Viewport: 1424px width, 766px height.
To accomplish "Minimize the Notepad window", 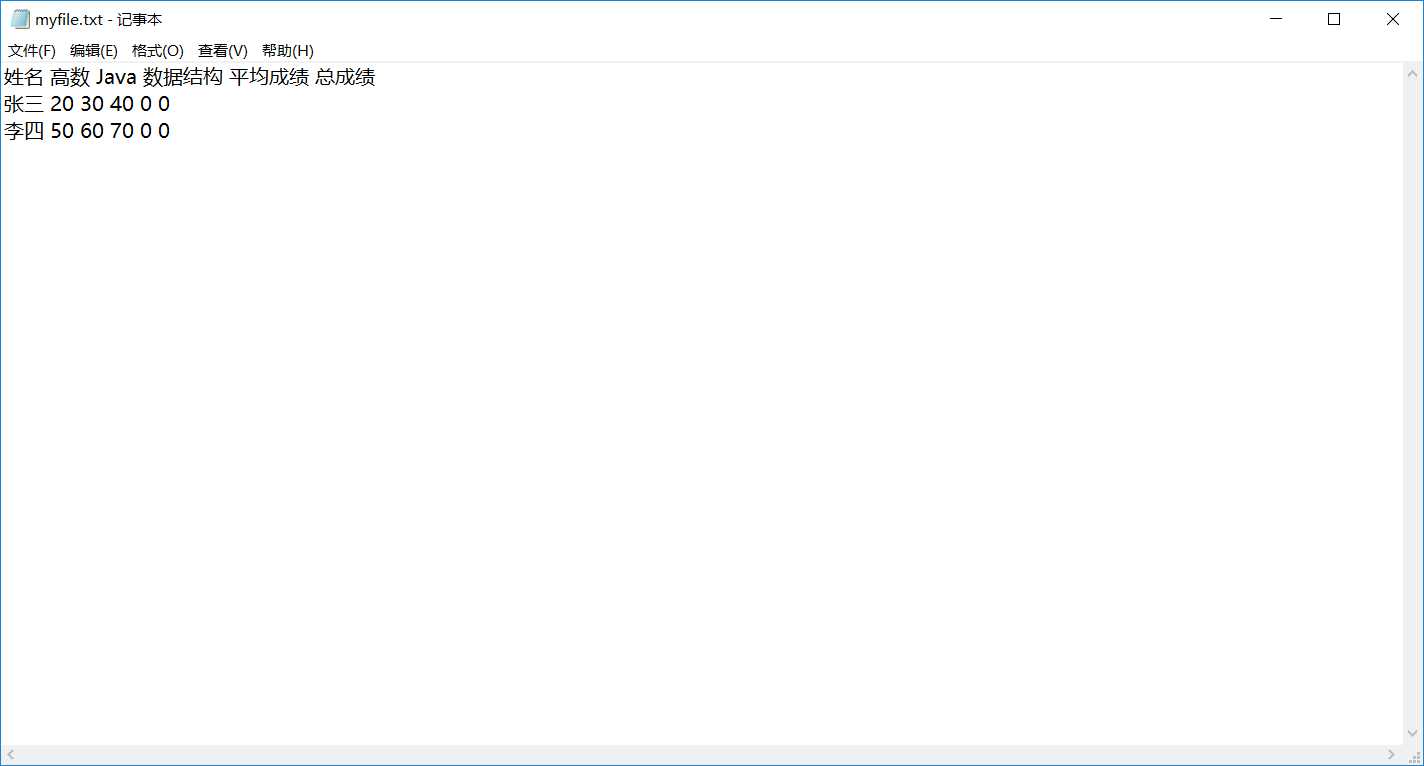I will [1275, 19].
